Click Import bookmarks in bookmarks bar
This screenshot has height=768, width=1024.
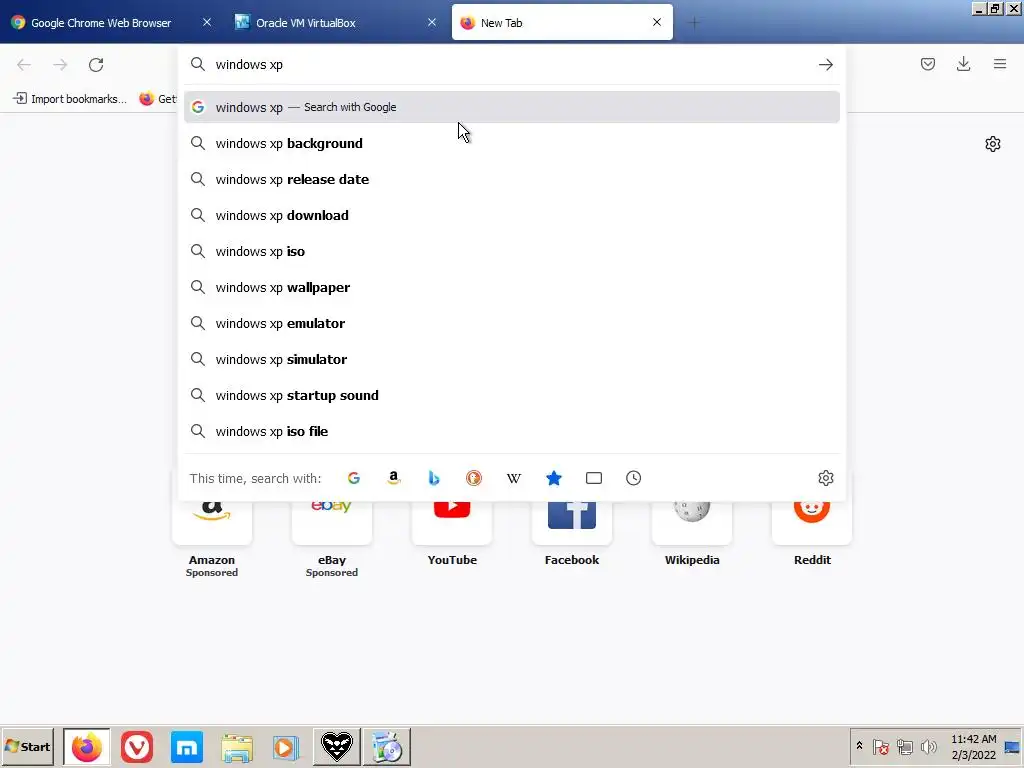click(x=70, y=99)
